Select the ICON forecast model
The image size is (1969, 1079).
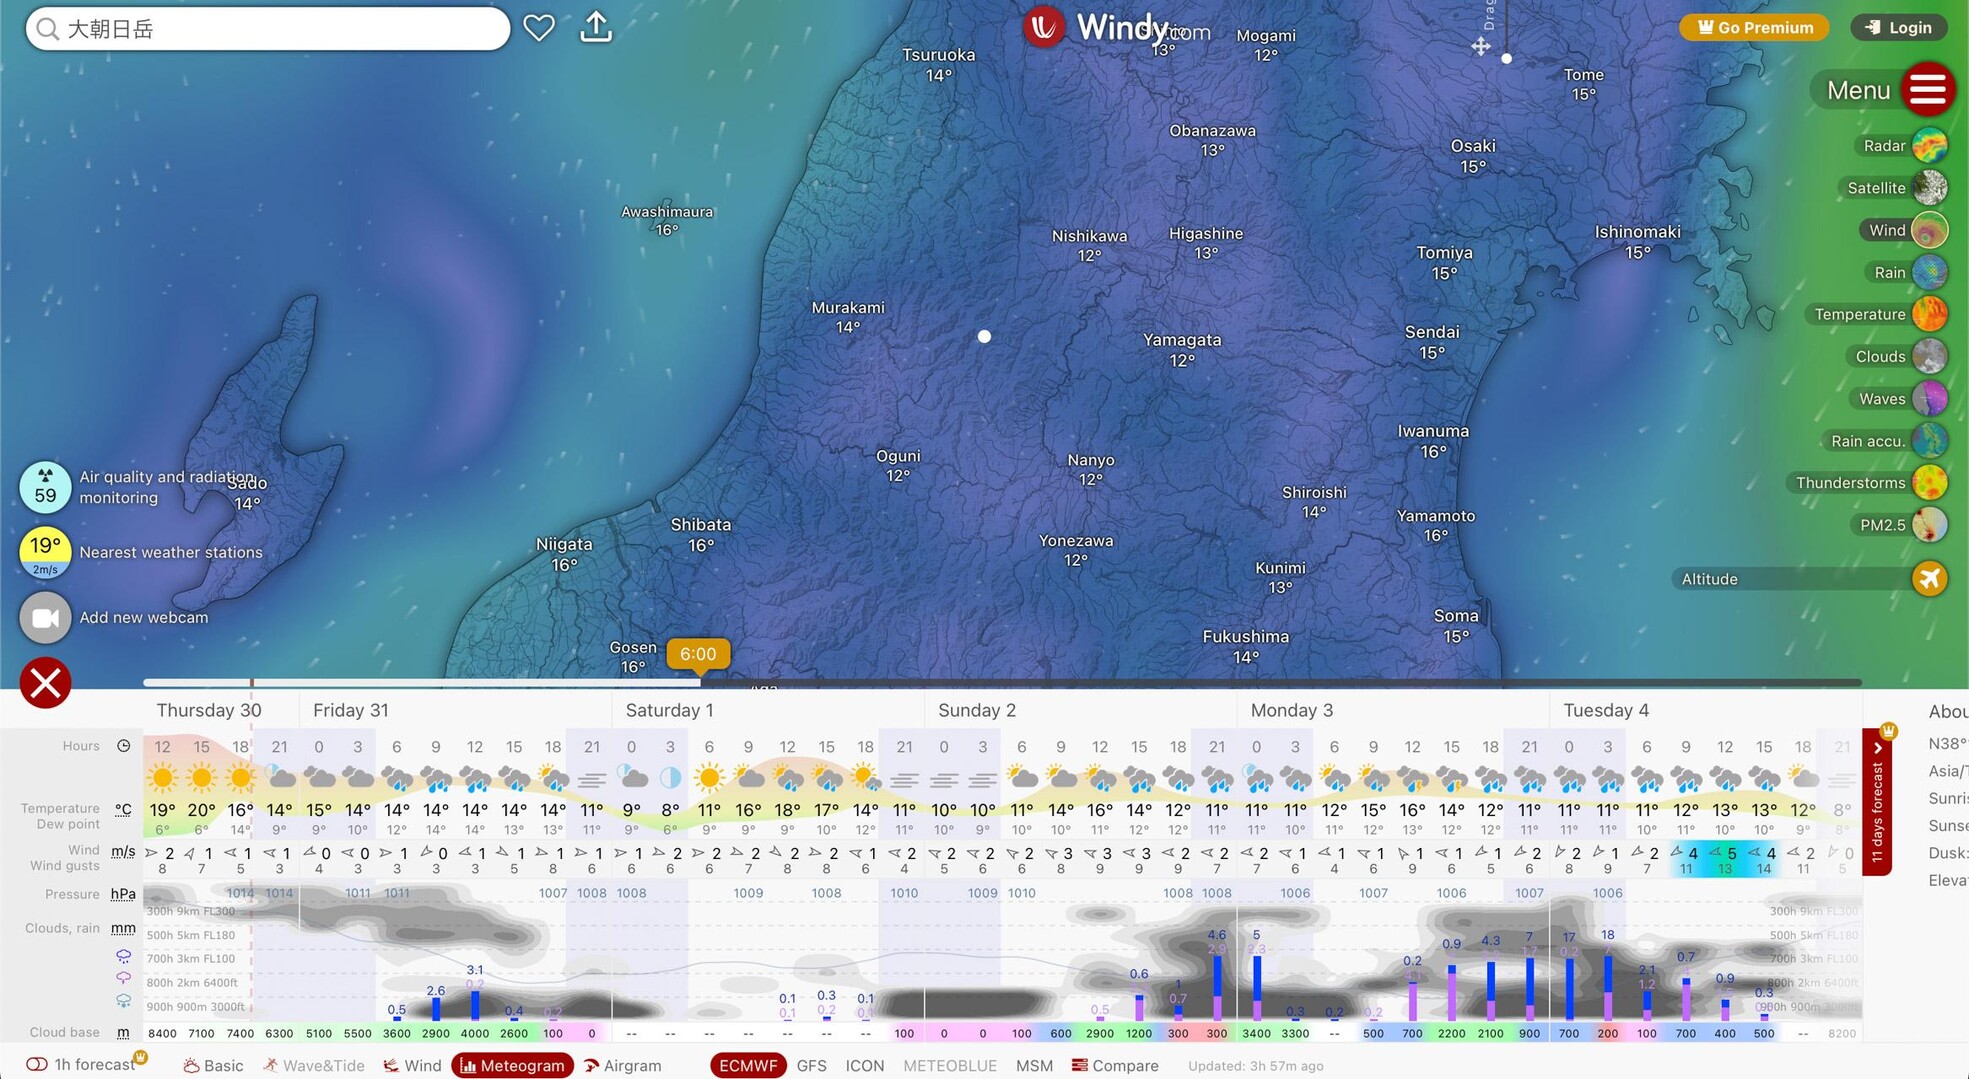864,1066
